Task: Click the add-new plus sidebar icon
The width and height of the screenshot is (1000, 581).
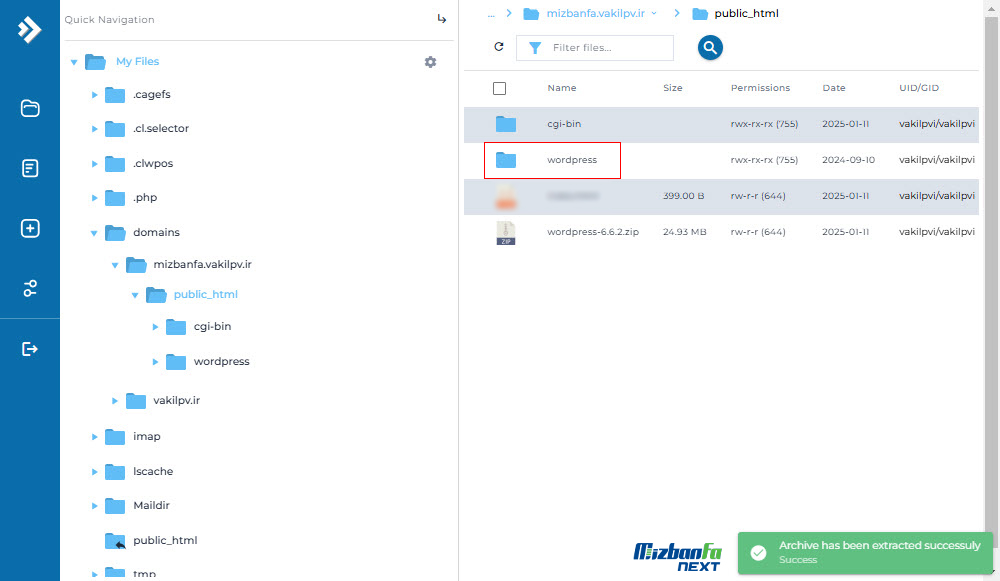Action: pyautogui.click(x=30, y=228)
